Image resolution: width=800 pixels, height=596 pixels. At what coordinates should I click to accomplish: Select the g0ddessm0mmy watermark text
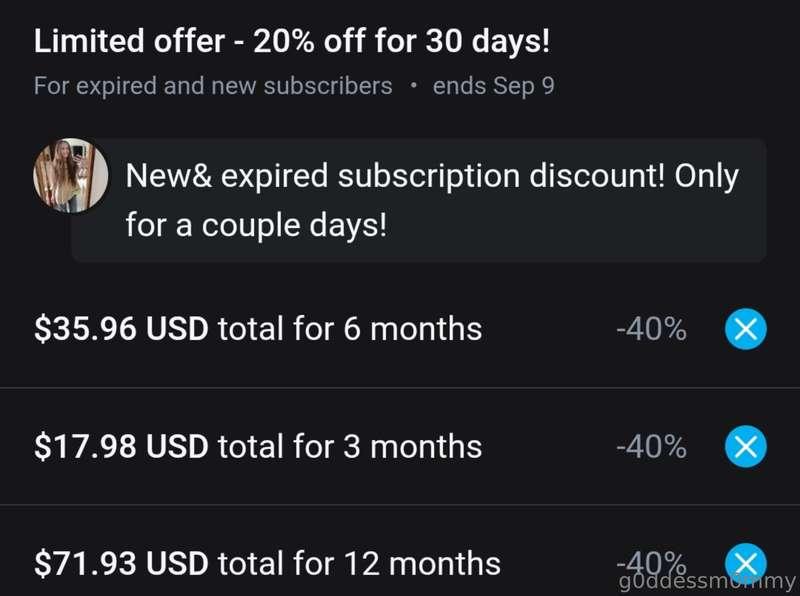(710, 580)
